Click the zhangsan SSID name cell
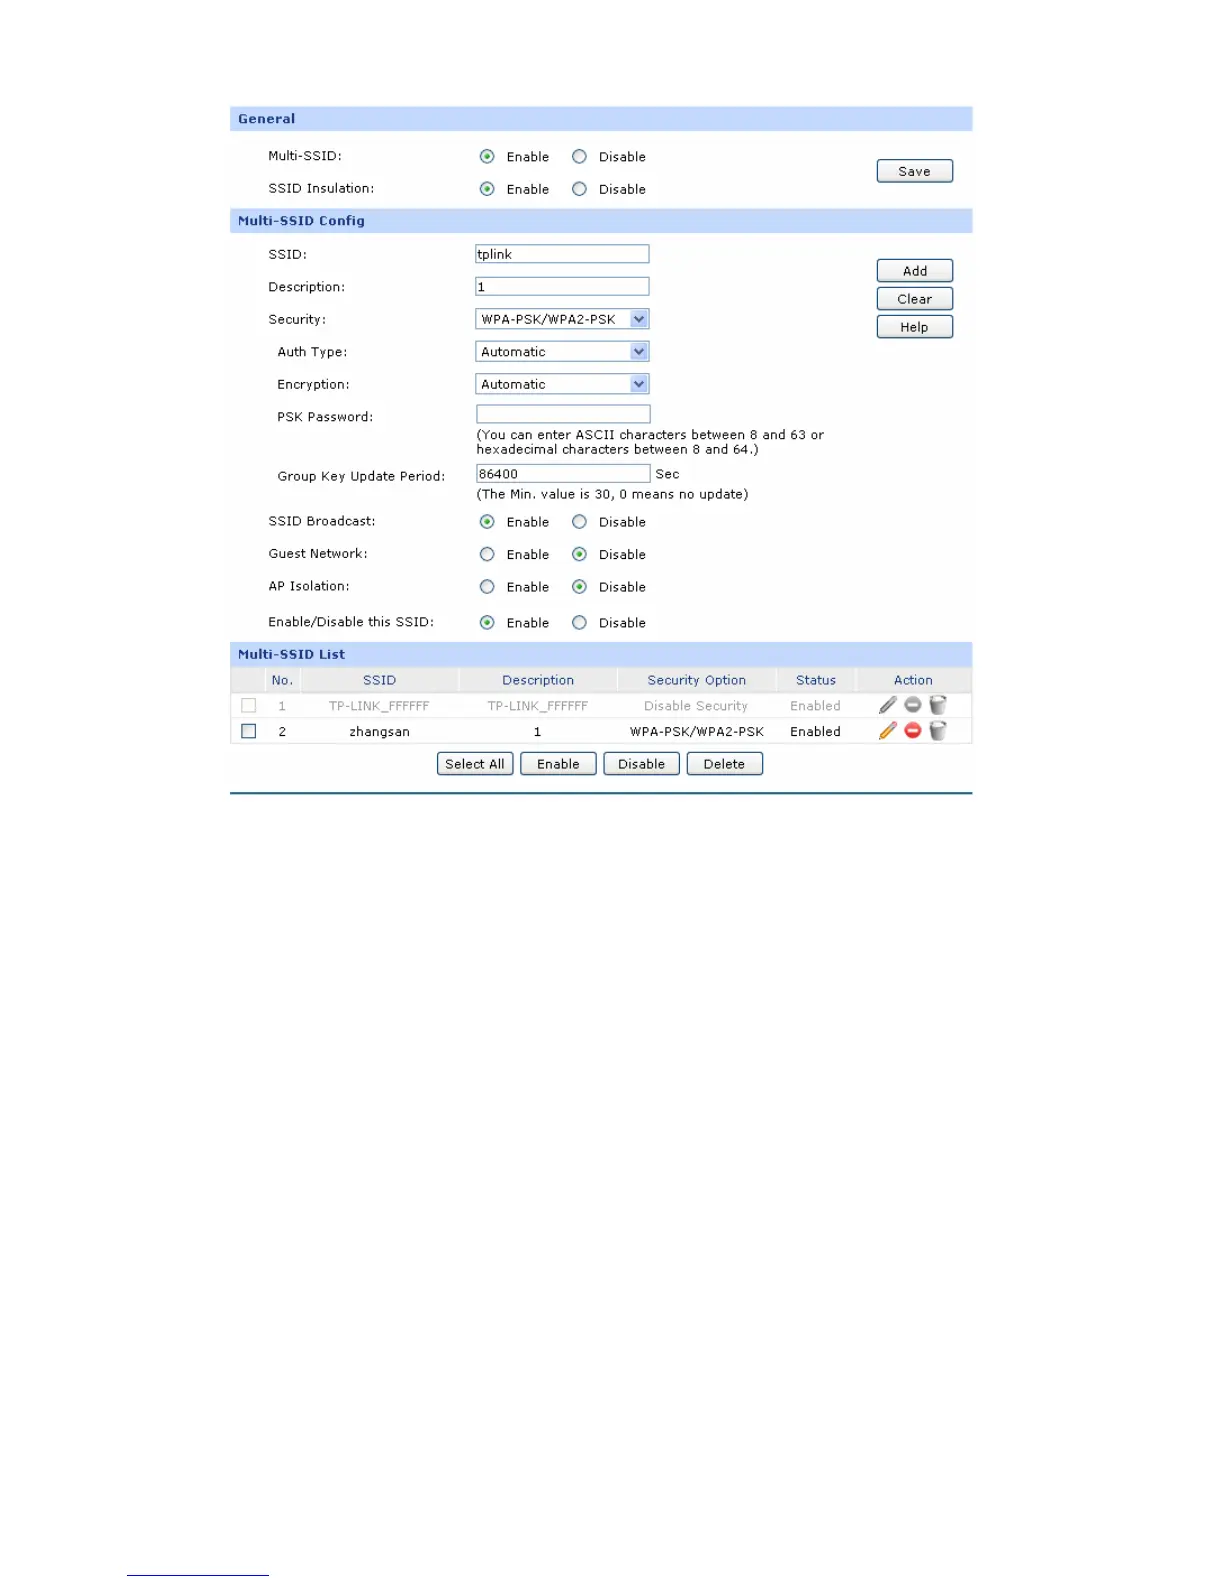This screenshot has width=1224, height=1584. point(379,732)
